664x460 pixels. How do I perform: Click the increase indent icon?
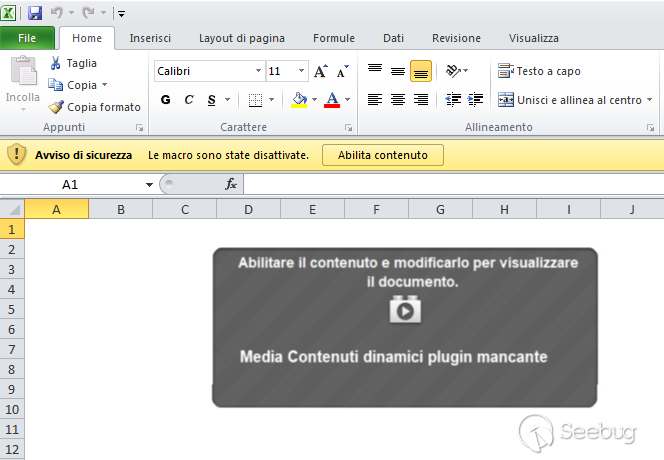[x=475, y=99]
